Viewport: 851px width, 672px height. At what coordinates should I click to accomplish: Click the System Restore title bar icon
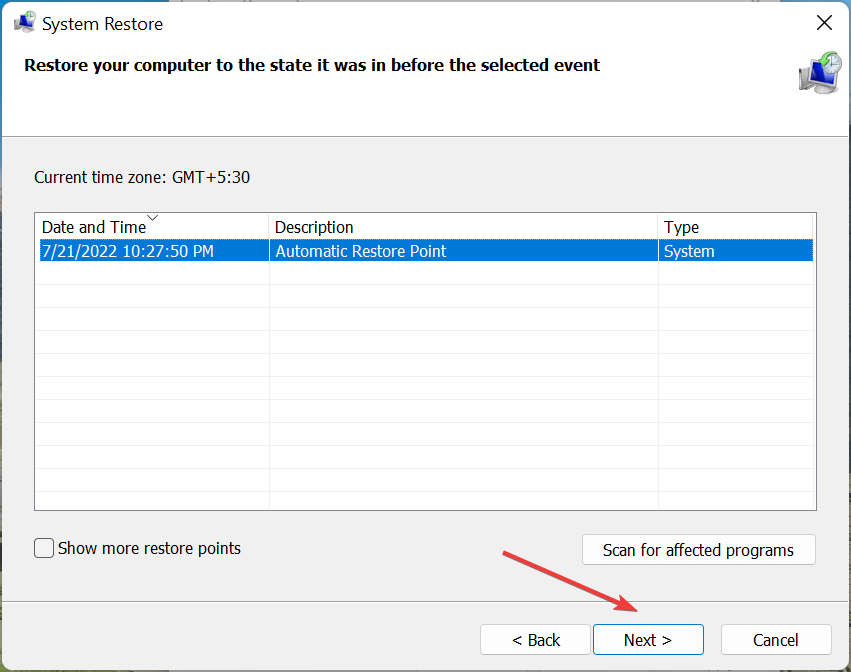click(24, 23)
